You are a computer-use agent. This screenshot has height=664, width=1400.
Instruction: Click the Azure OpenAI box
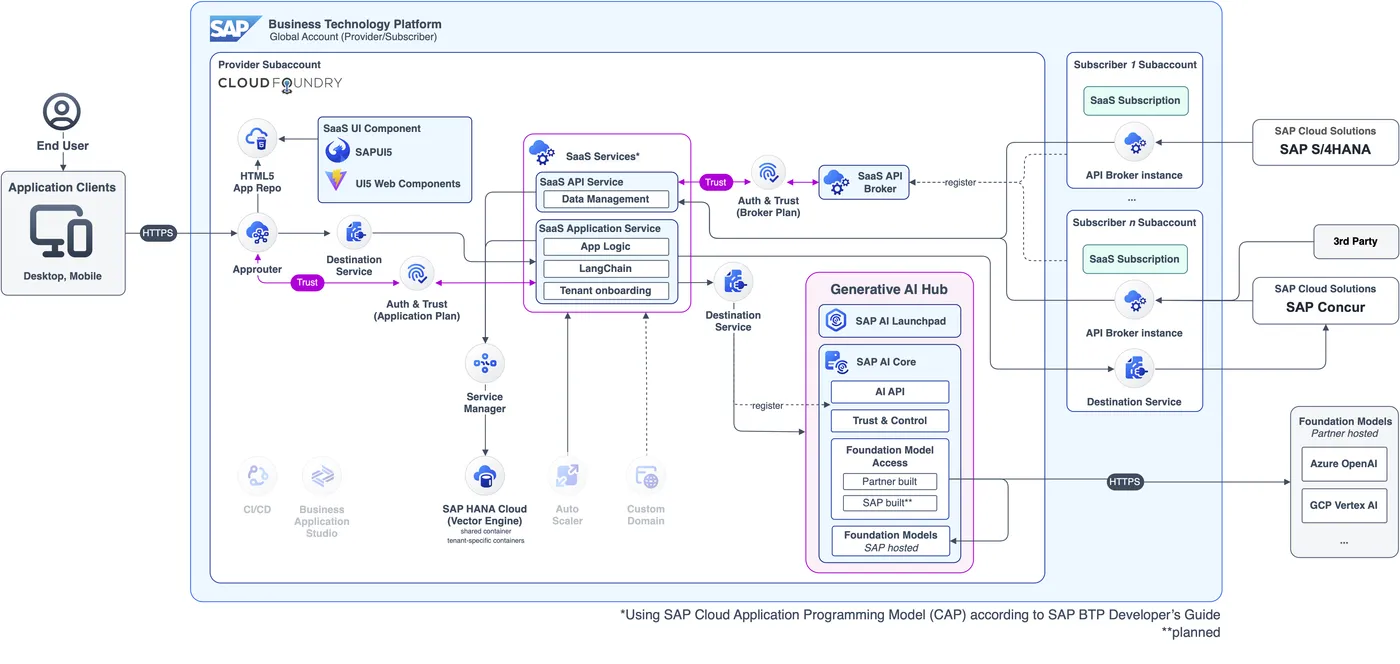point(1344,464)
